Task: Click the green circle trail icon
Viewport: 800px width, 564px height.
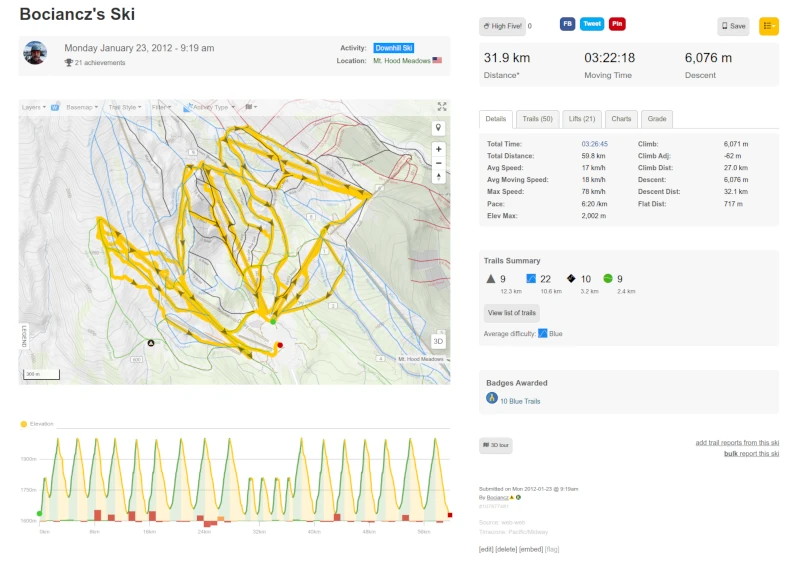Action: click(x=608, y=278)
